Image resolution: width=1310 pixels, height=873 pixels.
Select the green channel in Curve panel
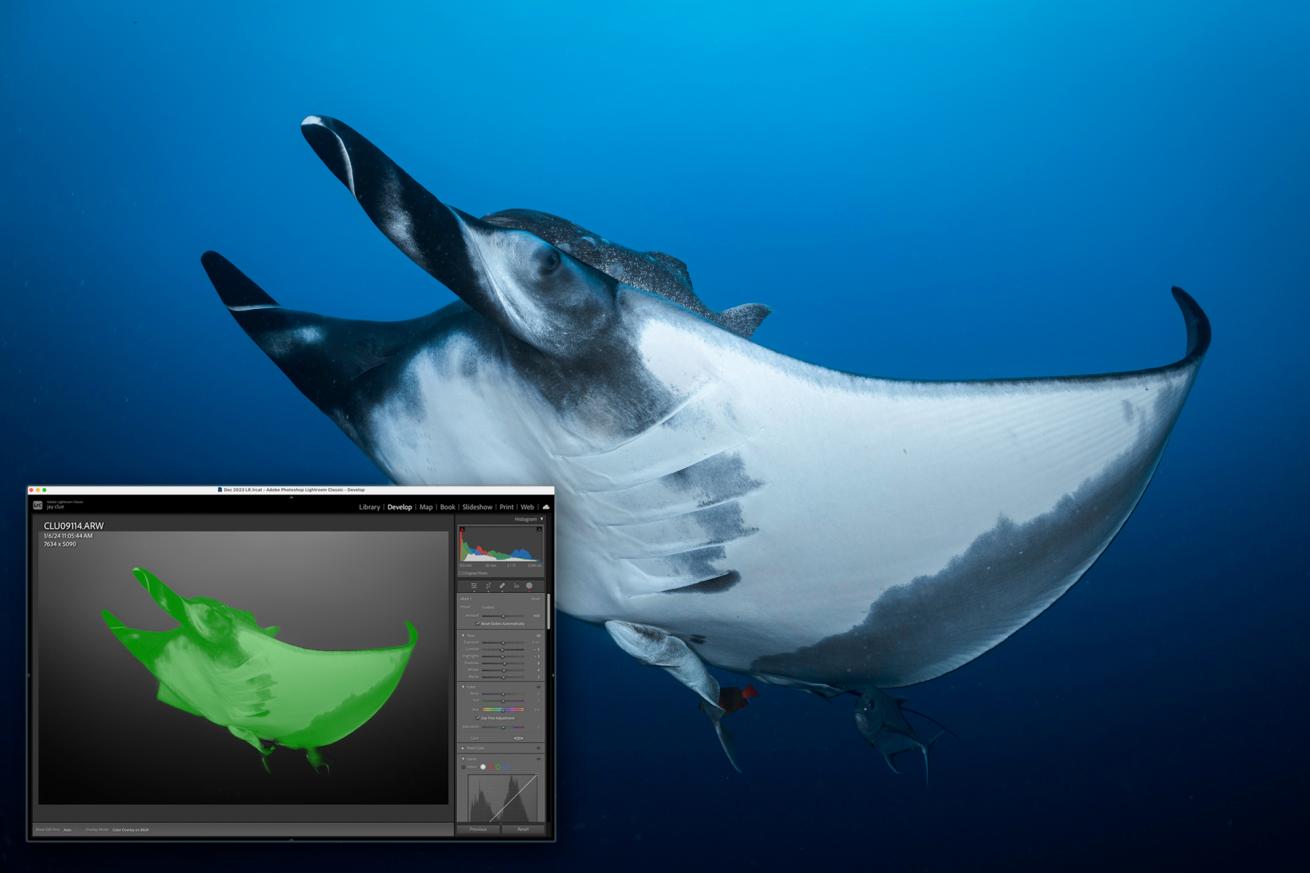click(x=499, y=767)
